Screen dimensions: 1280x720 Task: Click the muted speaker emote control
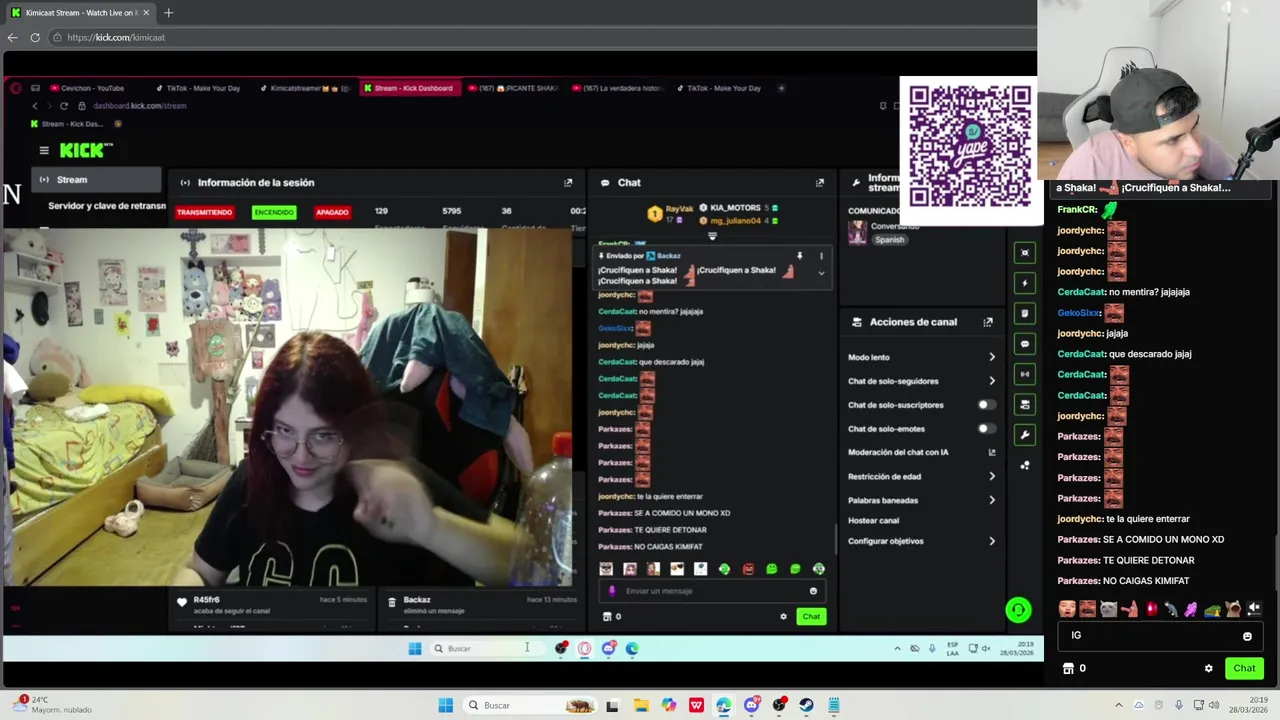pyautogui.click(x=1254, y=608)
